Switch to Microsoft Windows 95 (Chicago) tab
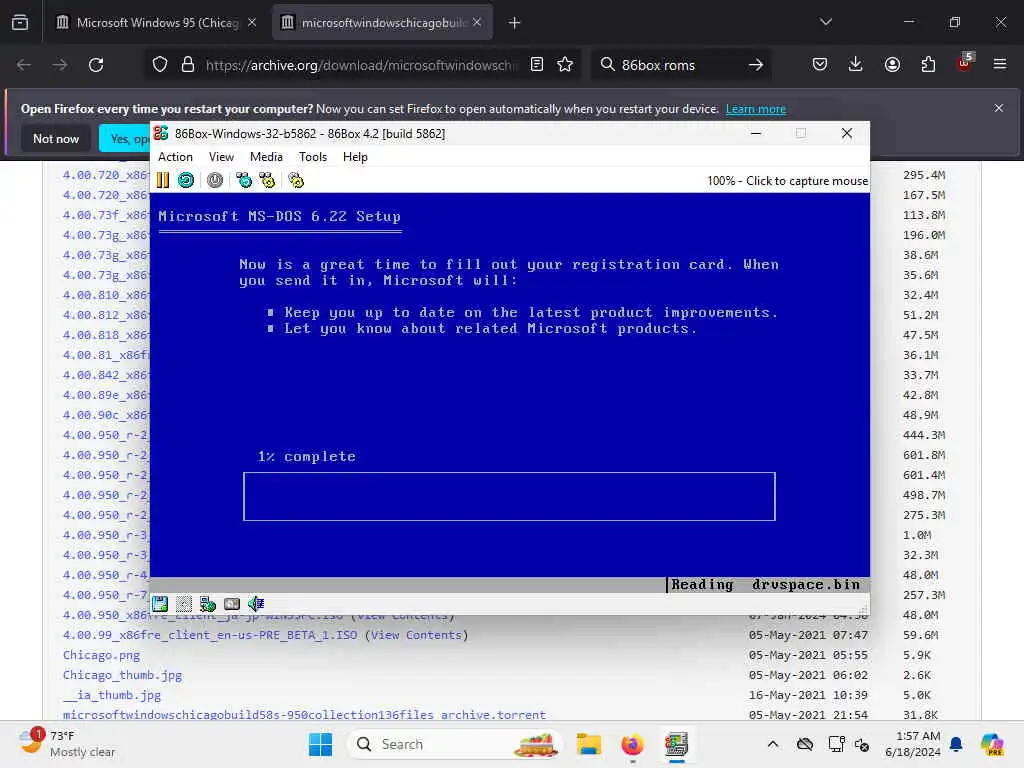This screenshot has width=1024, height=768. pyautogui.click(x=157, y=23)
